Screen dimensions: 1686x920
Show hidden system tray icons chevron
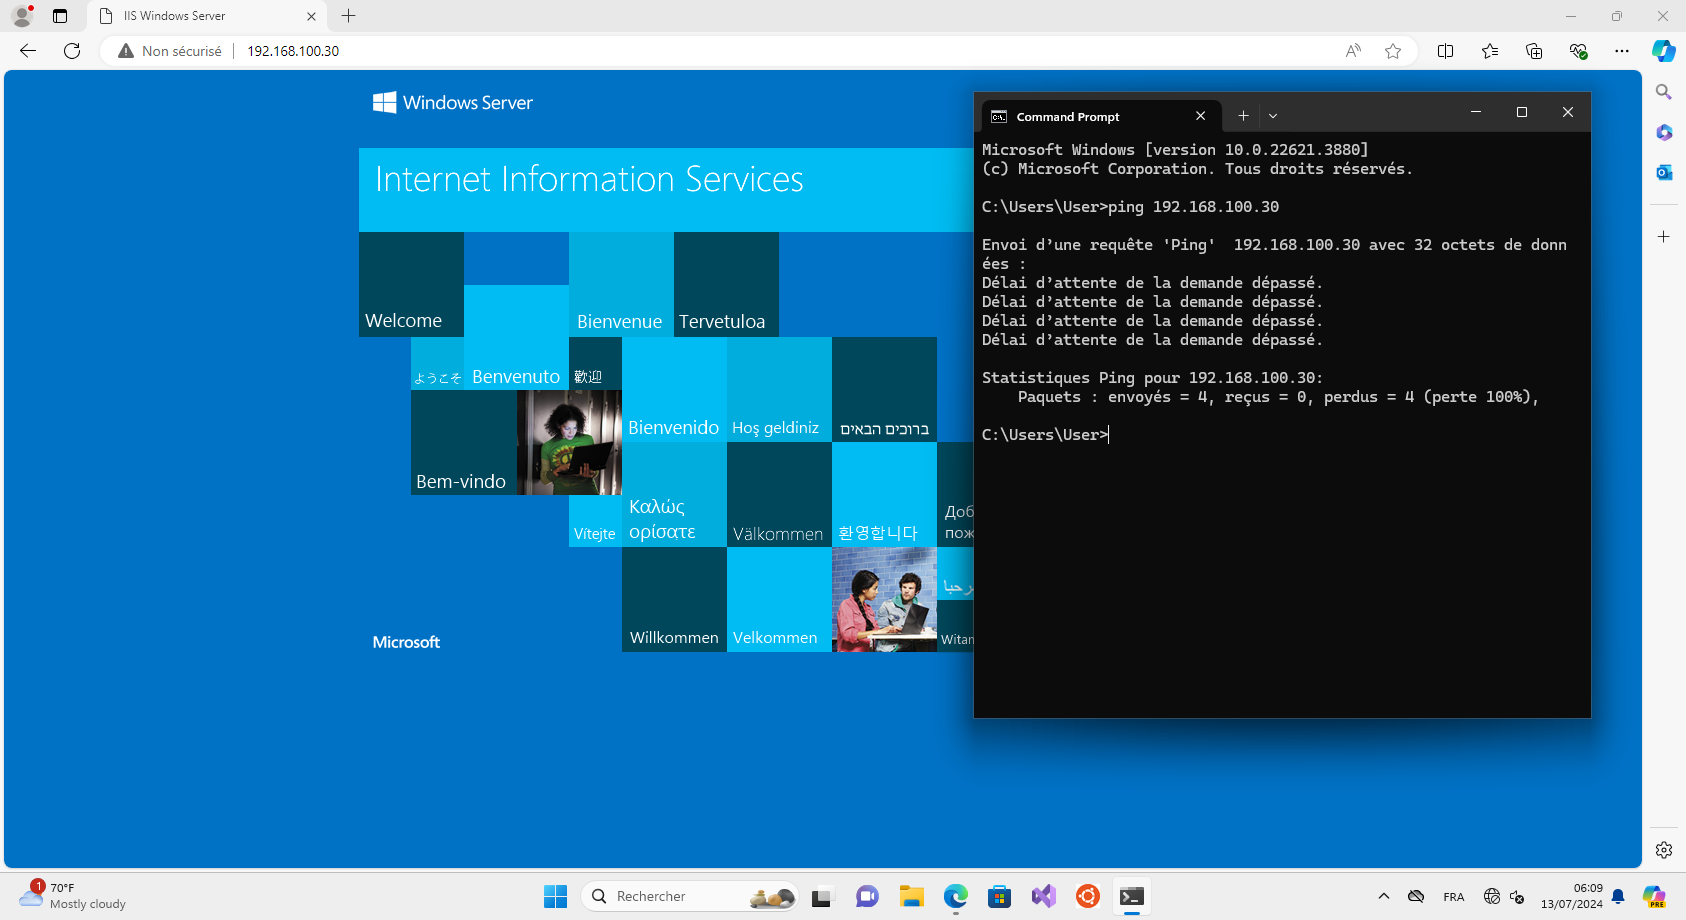click(1384, 896)
